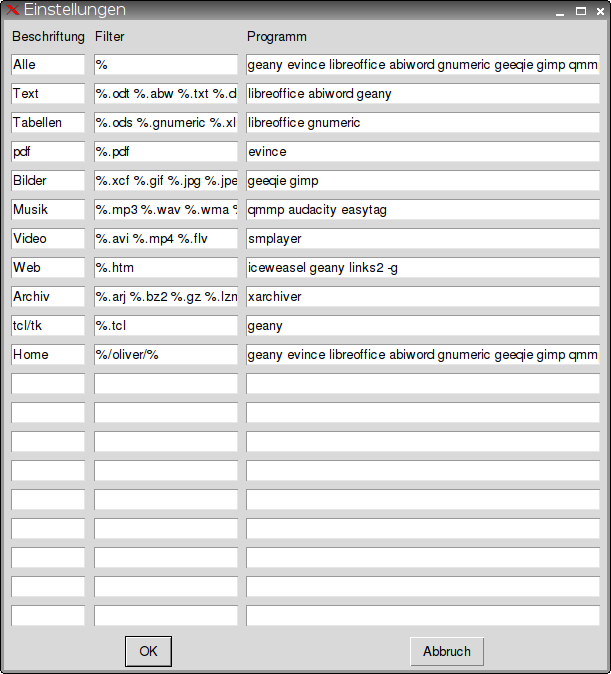Screen dimensions: 611x674
Task: Click the 'Text' label field
Action: click(x=48, y=93)
